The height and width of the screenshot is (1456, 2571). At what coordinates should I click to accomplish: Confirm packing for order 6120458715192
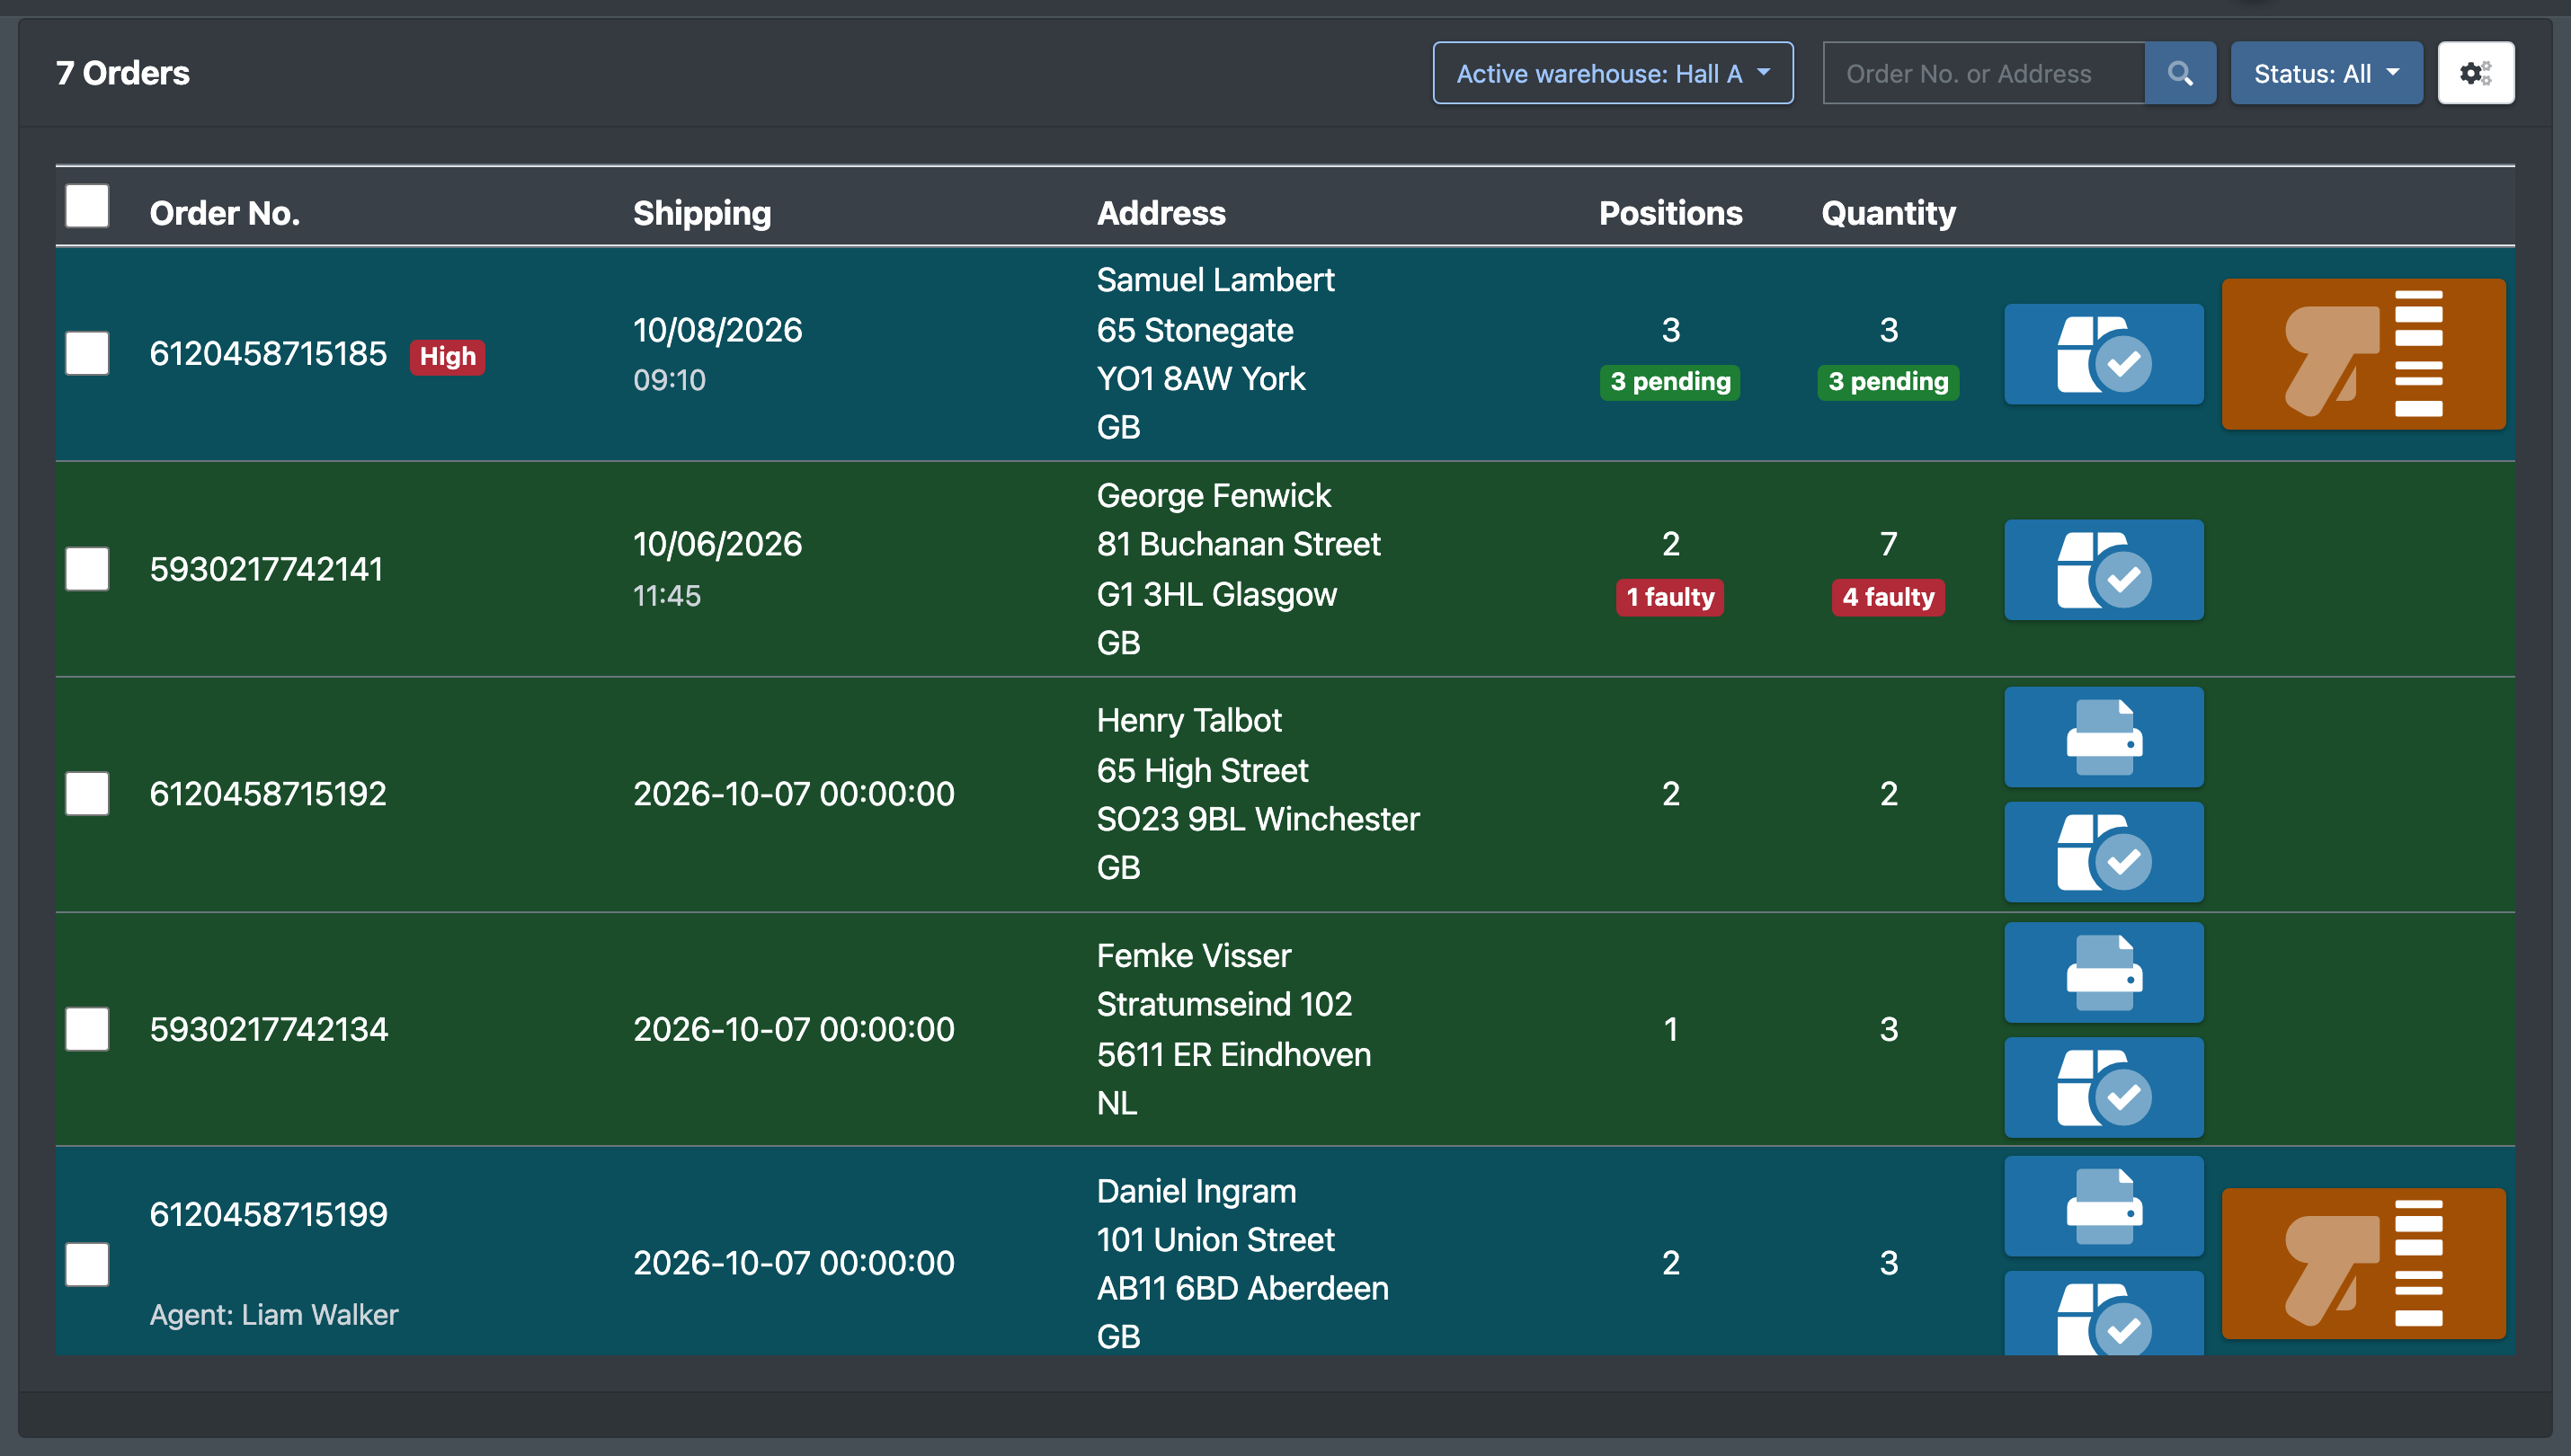coord(2104,852)
